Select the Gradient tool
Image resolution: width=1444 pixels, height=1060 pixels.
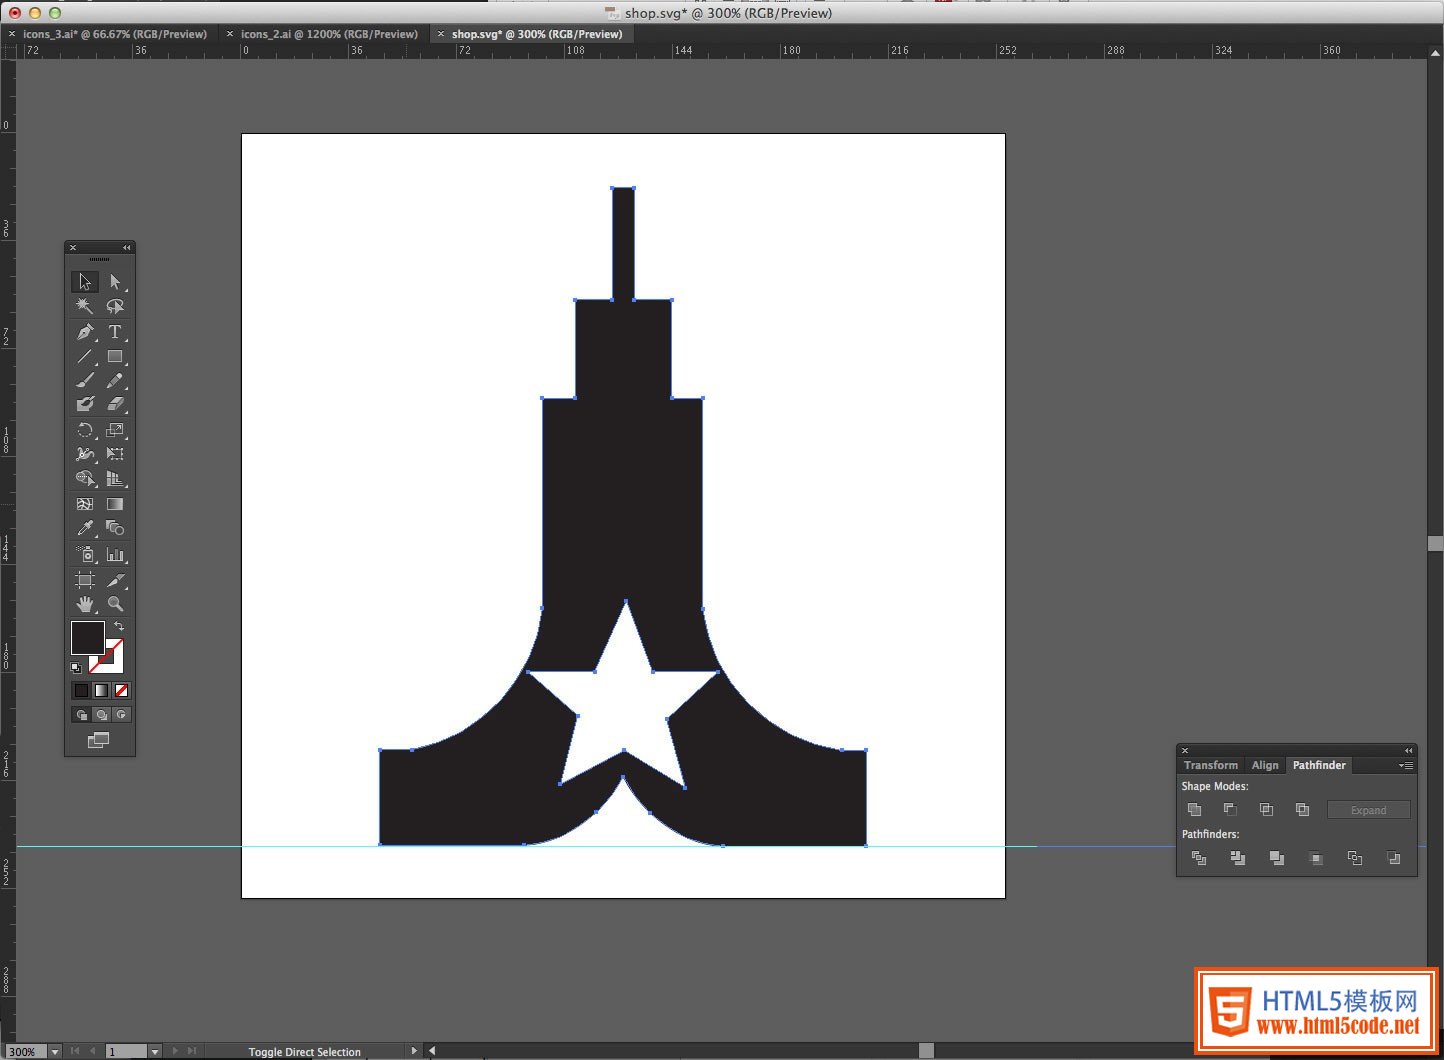(x=115, y=504)
